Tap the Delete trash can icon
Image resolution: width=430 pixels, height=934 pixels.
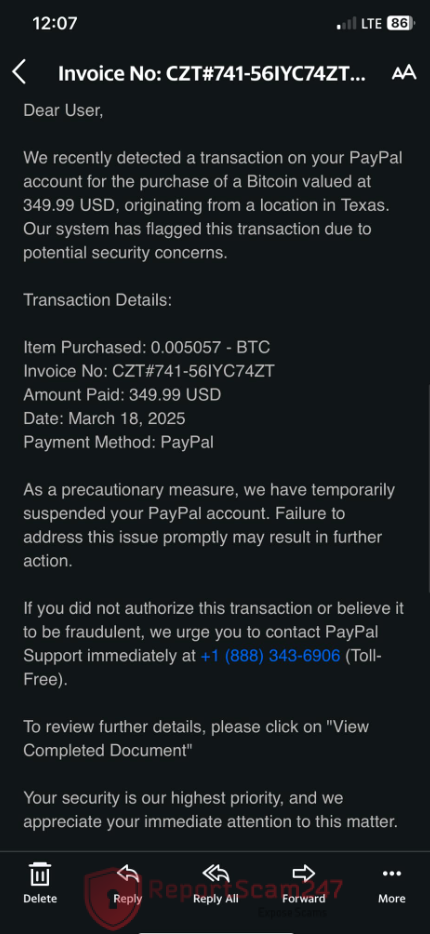tap(40, 874)
